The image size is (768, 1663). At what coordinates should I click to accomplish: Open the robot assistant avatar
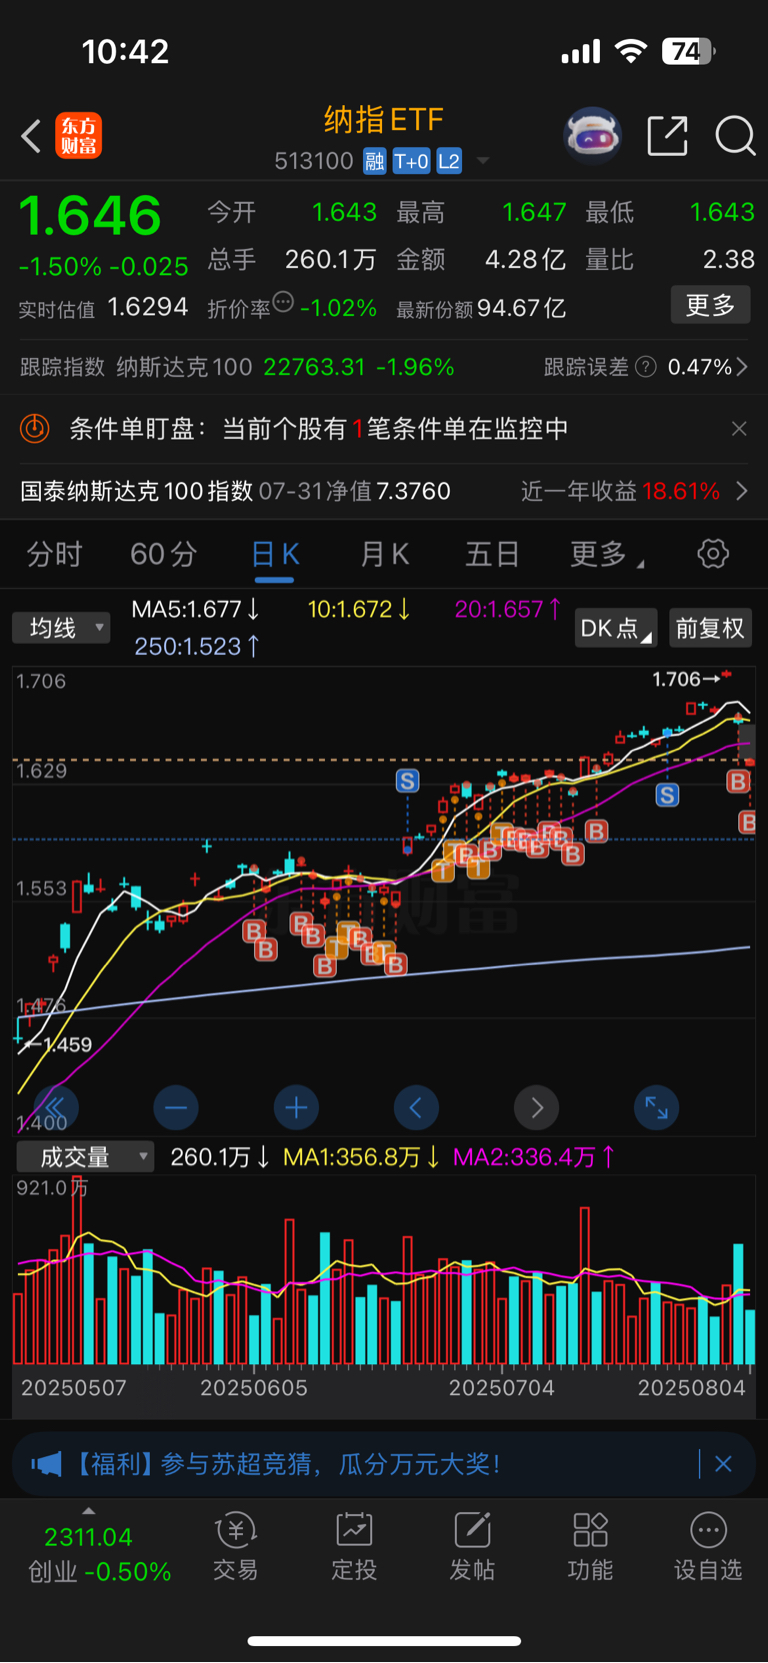point(593,135)
